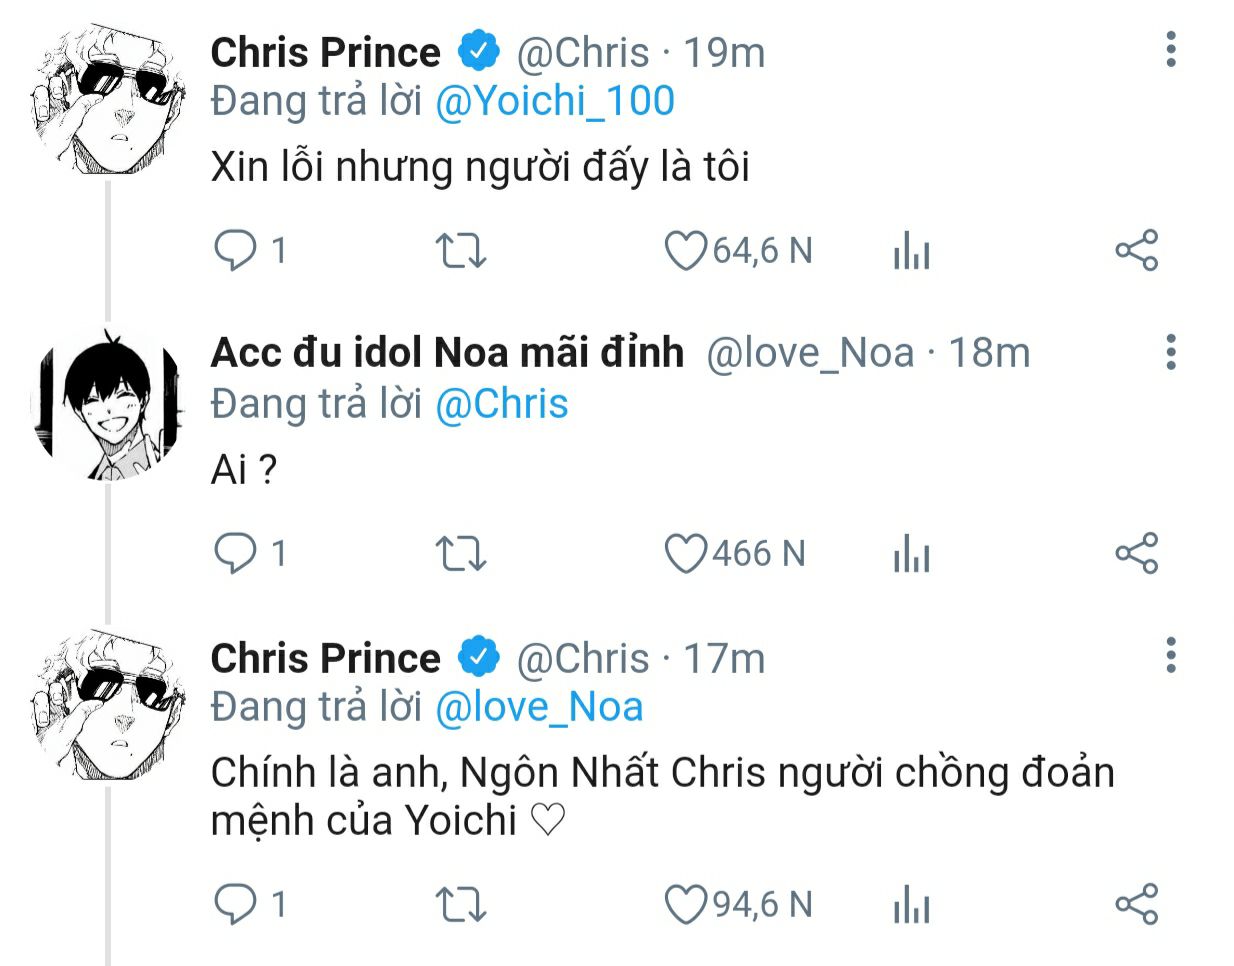Image resolution: width=1234 pixels, height=966 pixels.
Task: Share the love_Noa "Ai ?" tweet
Action: [x=1136, y=553]
